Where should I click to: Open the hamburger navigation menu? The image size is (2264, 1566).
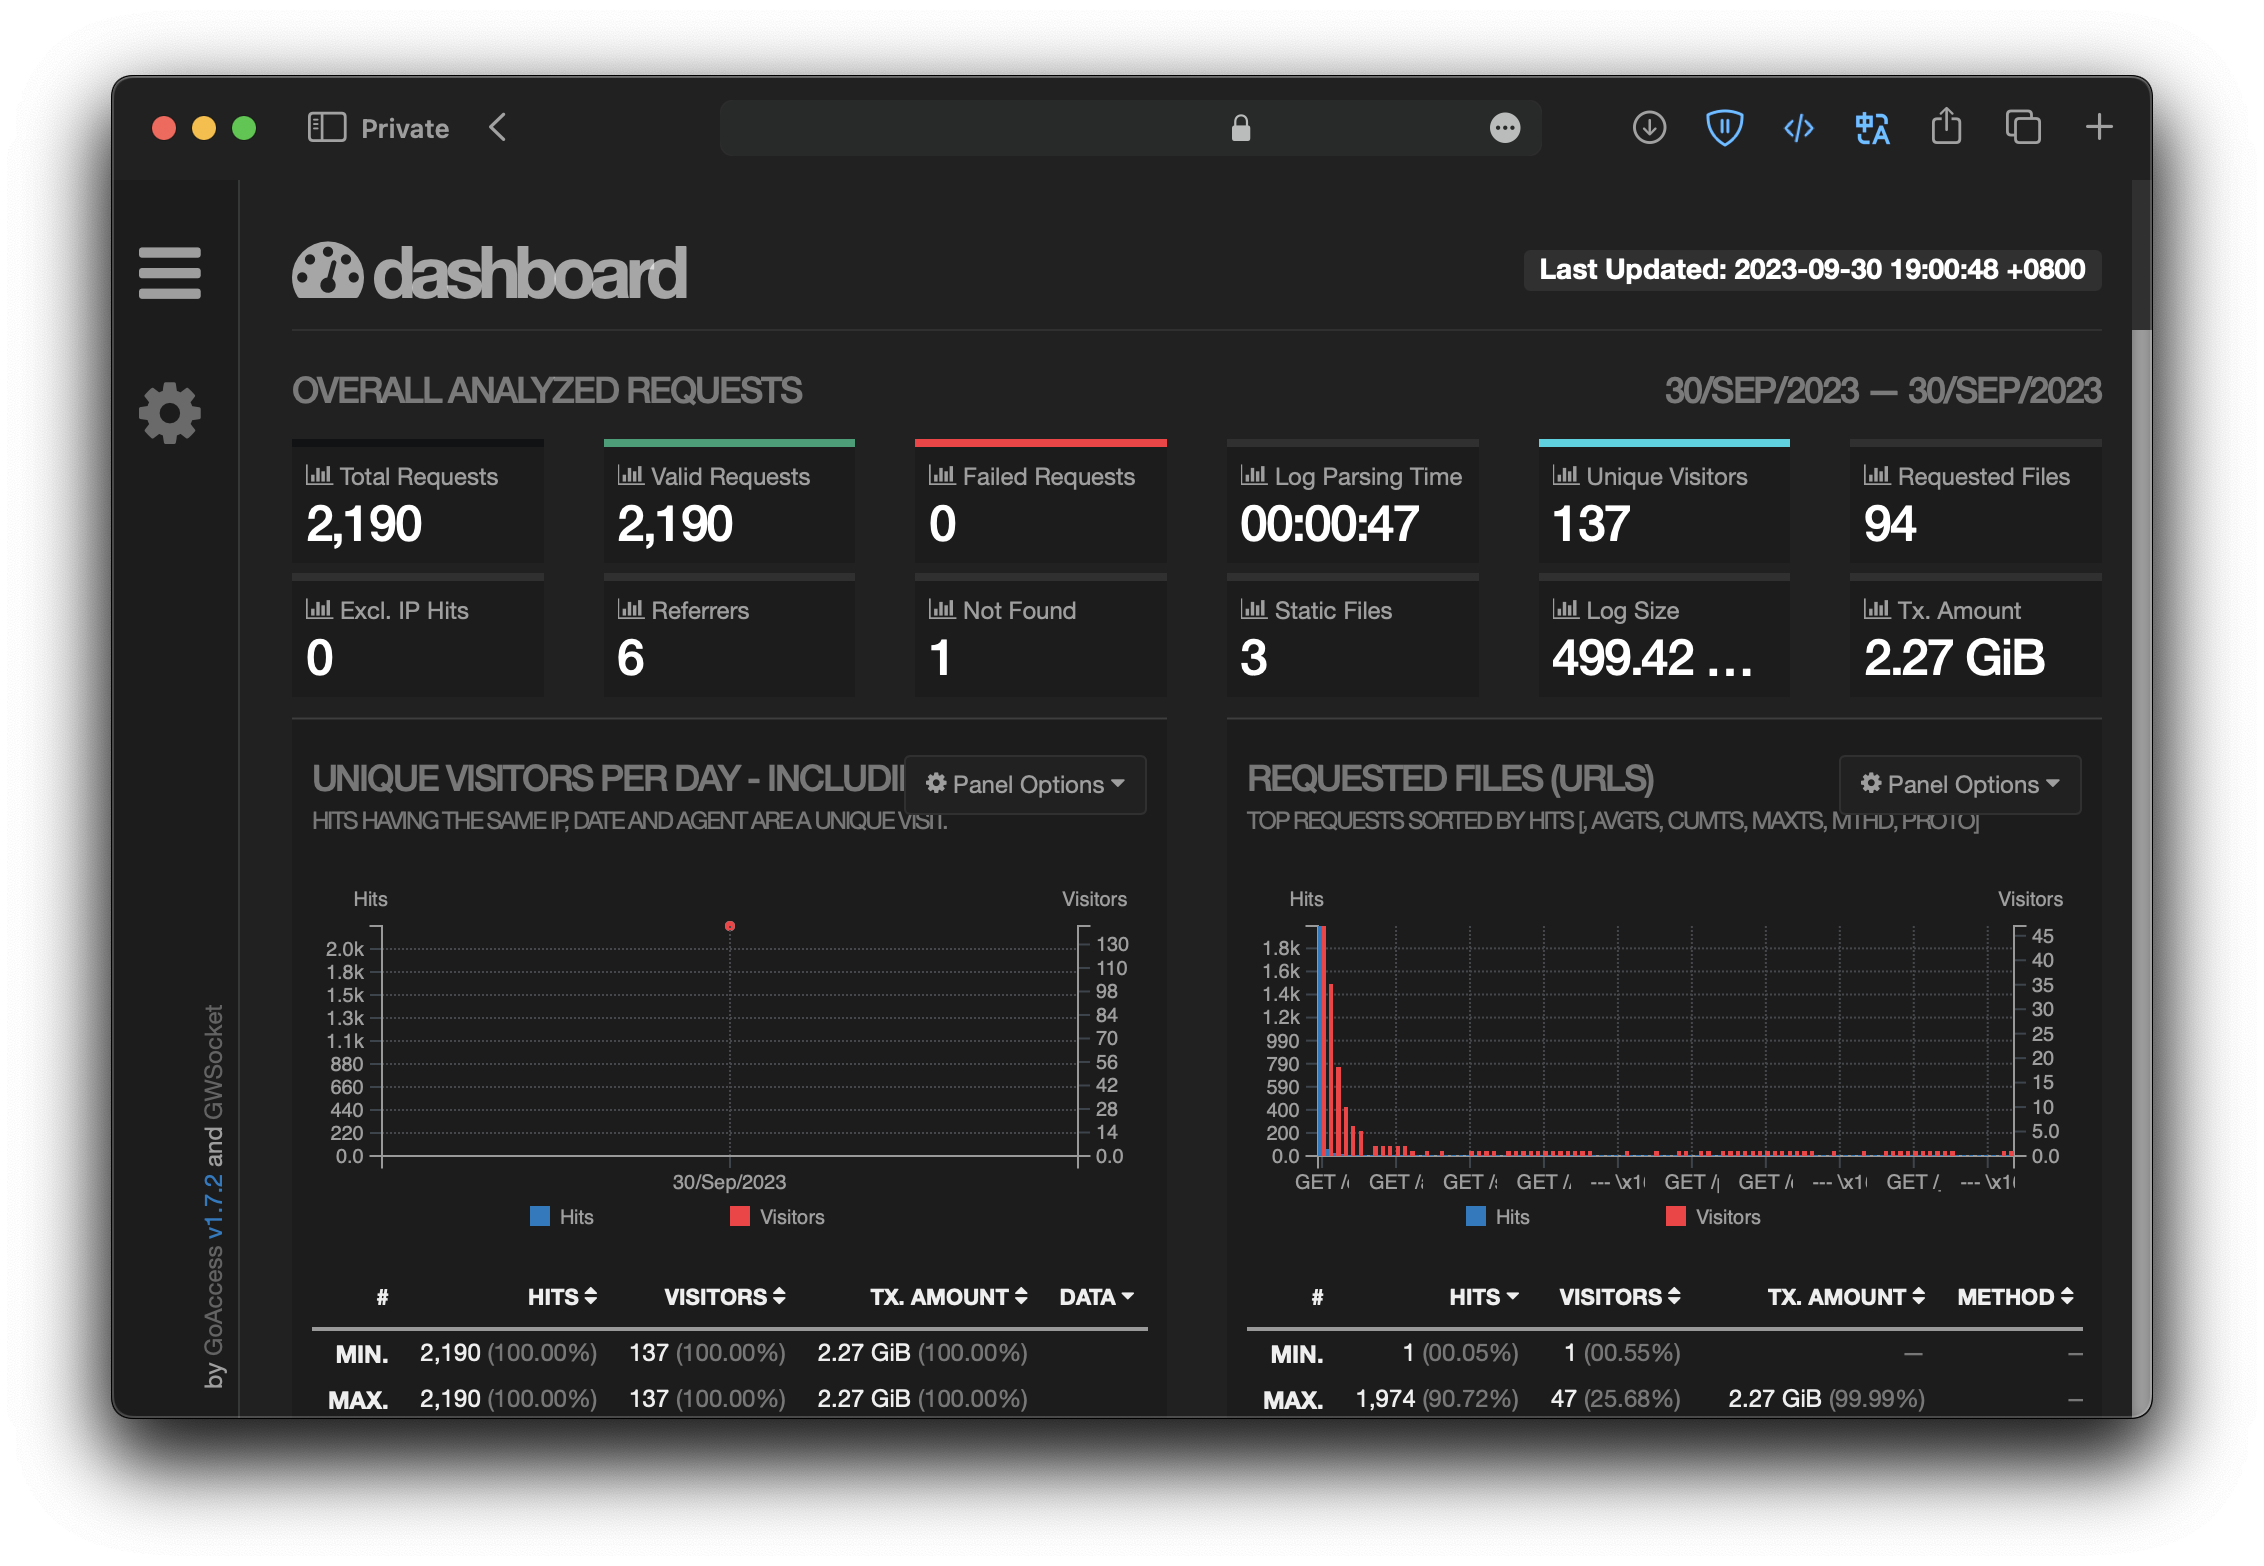[169, 272]
